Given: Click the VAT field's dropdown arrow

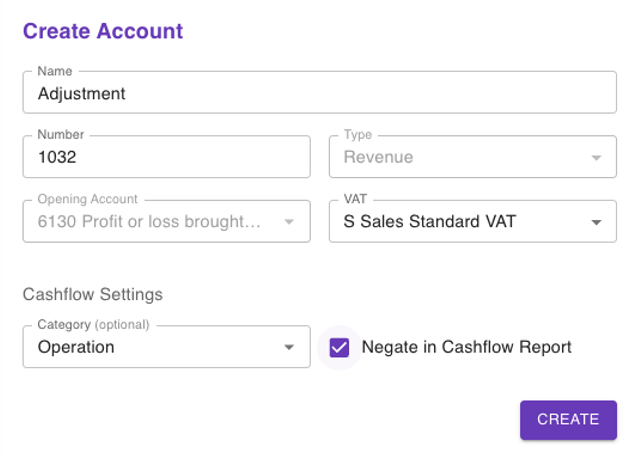Looking at the screenshot, I should pyautogui.click(x=596, y=222).
